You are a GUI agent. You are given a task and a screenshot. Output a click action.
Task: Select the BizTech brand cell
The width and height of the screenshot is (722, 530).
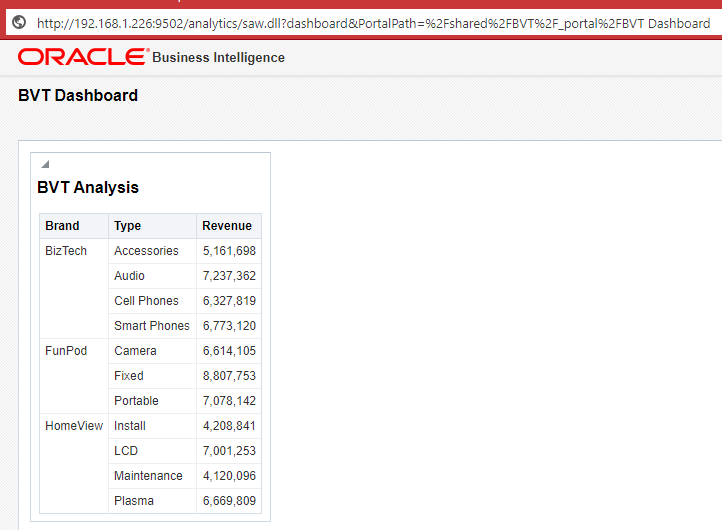(74, 288)
